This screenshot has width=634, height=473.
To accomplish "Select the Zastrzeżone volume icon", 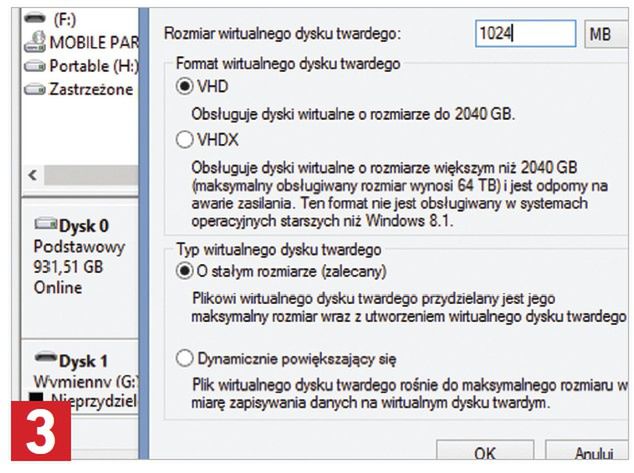I will click(x=34, y=89).
